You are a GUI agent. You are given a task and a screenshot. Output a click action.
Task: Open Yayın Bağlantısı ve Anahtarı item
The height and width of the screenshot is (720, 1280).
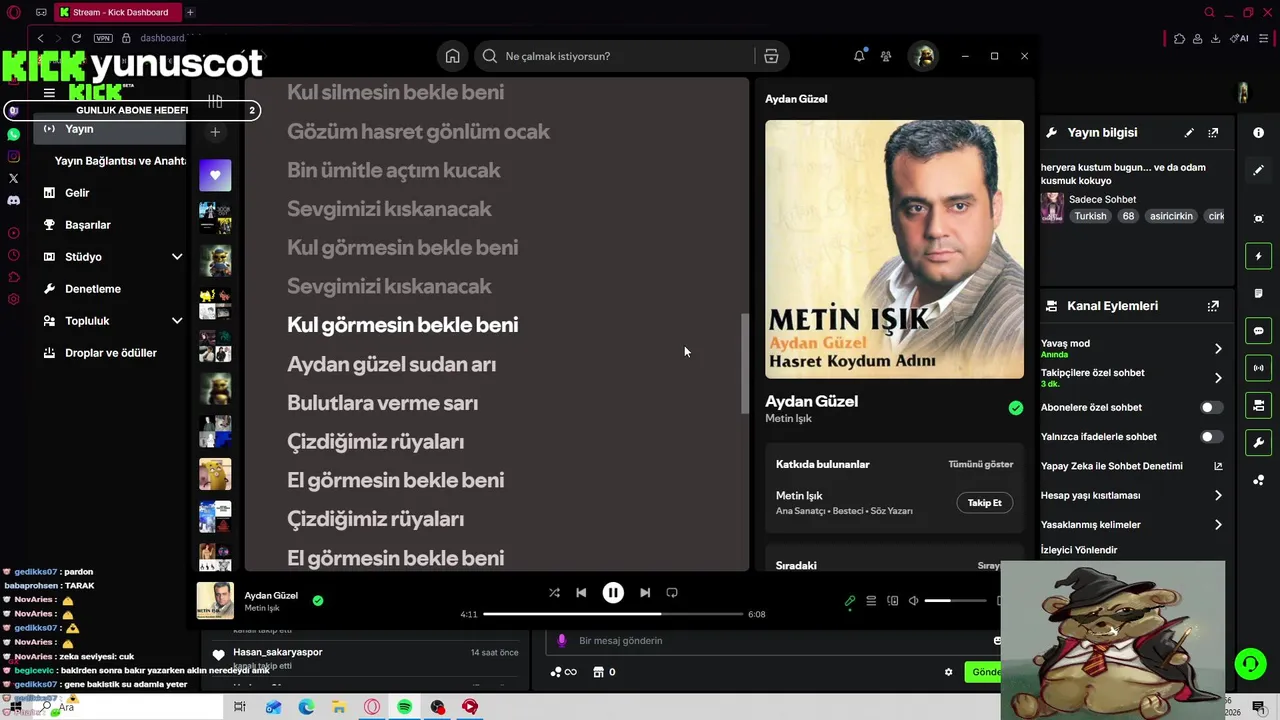coord(120,161)
